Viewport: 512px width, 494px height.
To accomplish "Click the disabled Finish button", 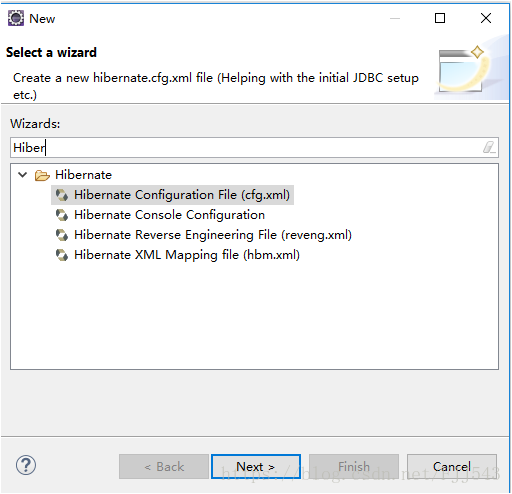I will click(354, 467).
